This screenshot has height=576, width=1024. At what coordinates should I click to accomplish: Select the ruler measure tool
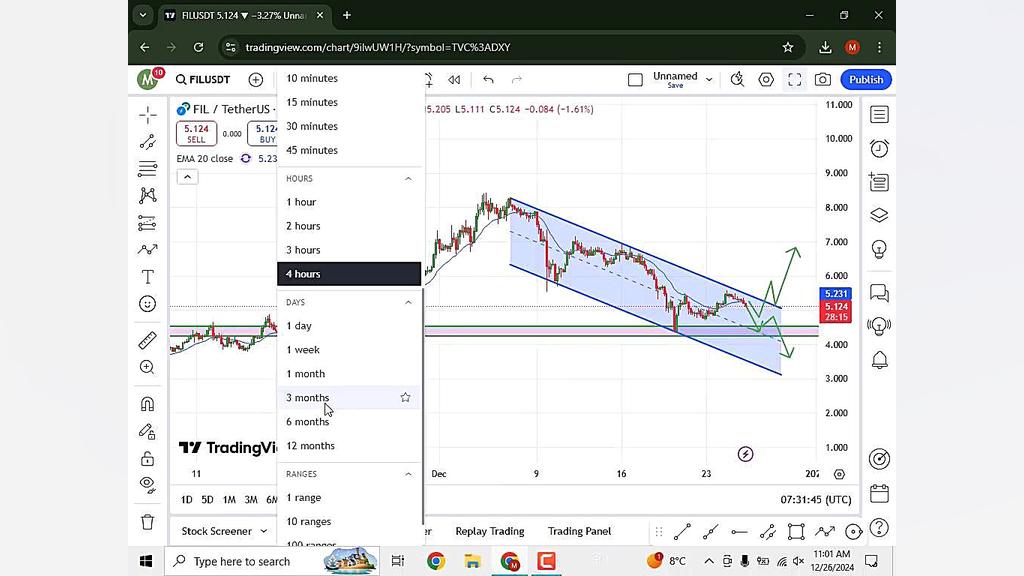[x=148, y=340]
